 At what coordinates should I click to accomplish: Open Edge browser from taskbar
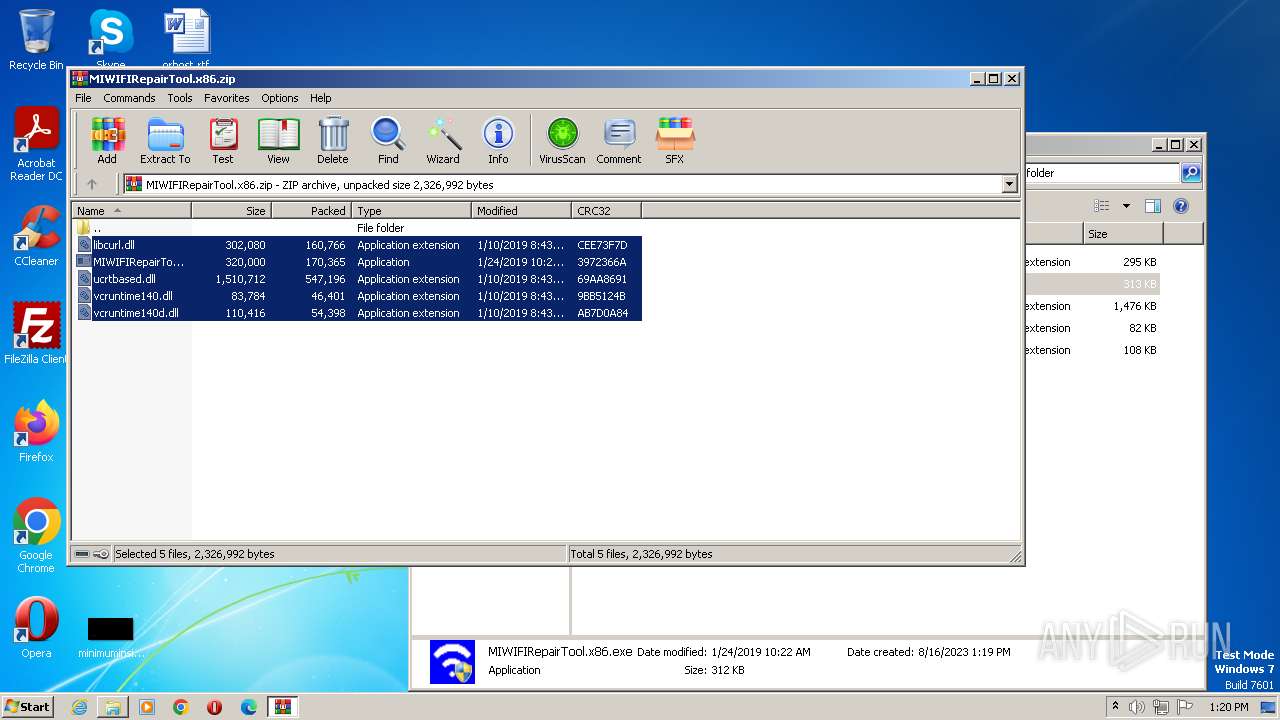(x=248, y=707)
